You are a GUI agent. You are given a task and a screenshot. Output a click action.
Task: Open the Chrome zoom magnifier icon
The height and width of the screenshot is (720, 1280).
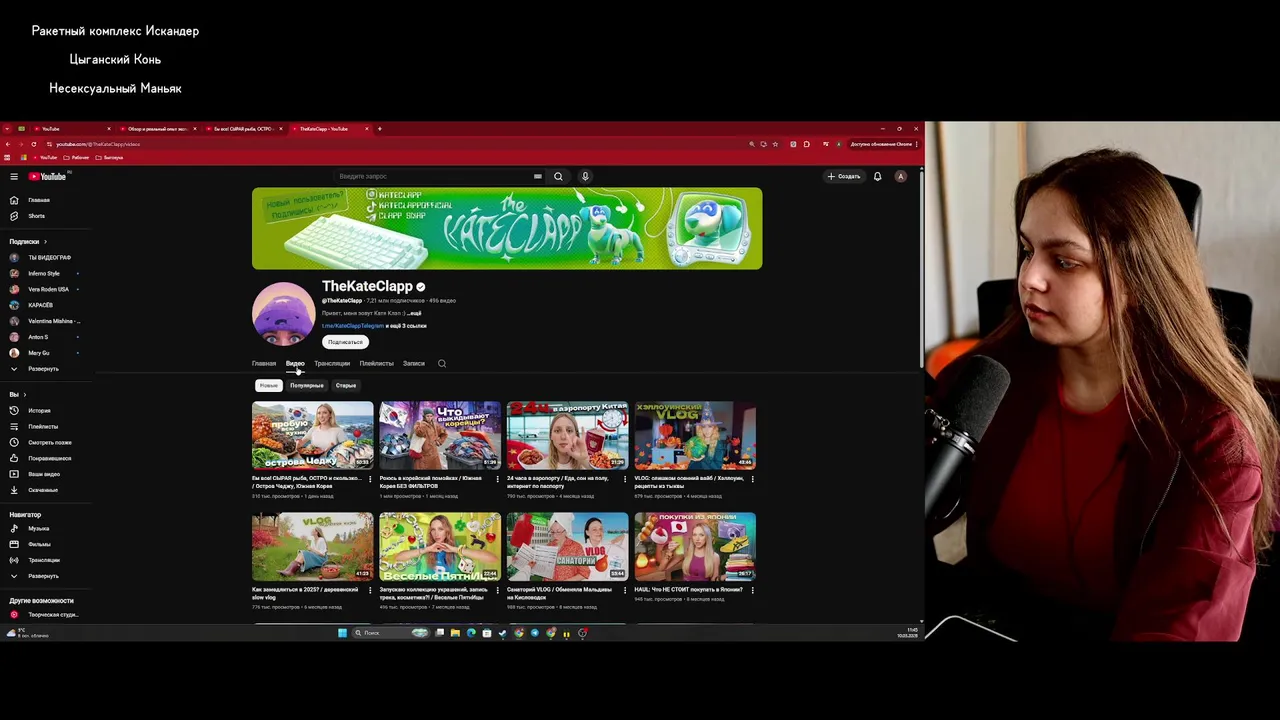(751, 144)
